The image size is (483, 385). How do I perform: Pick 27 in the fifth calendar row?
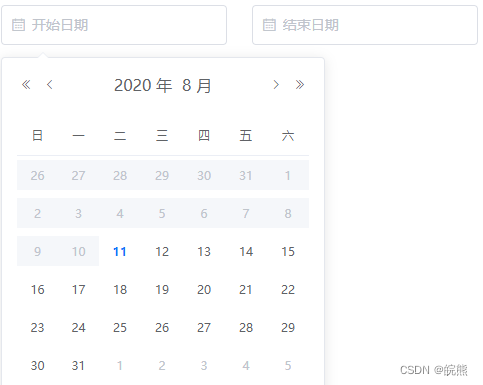click(204, 327)
